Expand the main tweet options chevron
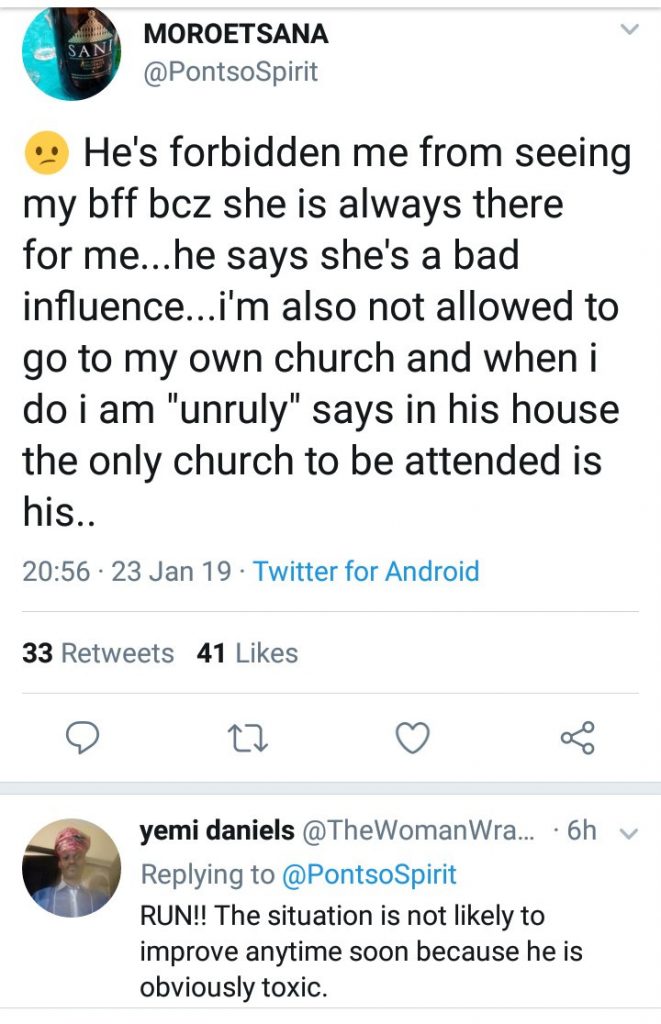 pos(628,31)
